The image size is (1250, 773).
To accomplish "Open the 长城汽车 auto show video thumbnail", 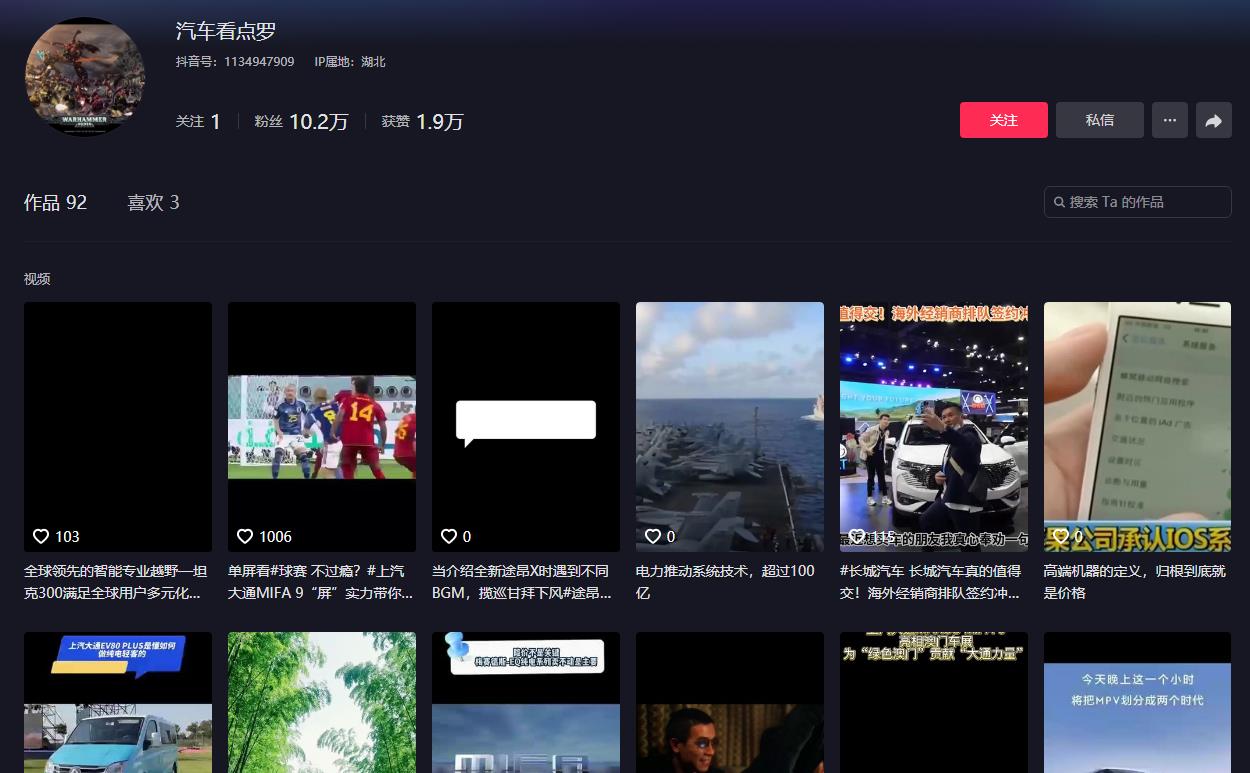I will pyautogui.click(x=934, y=427).
